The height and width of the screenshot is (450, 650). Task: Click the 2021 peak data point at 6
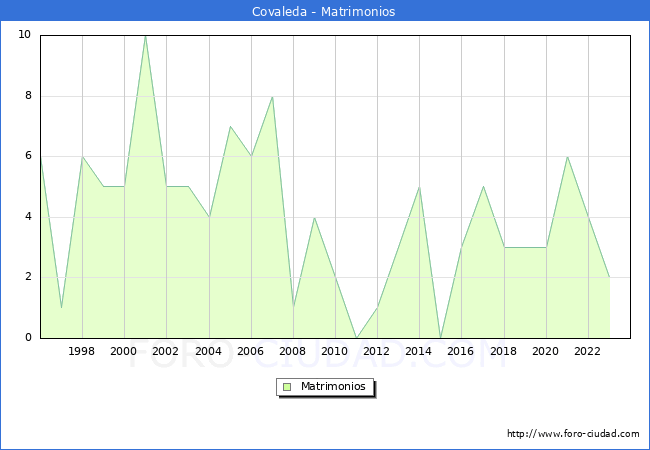[x=567, y=157]
